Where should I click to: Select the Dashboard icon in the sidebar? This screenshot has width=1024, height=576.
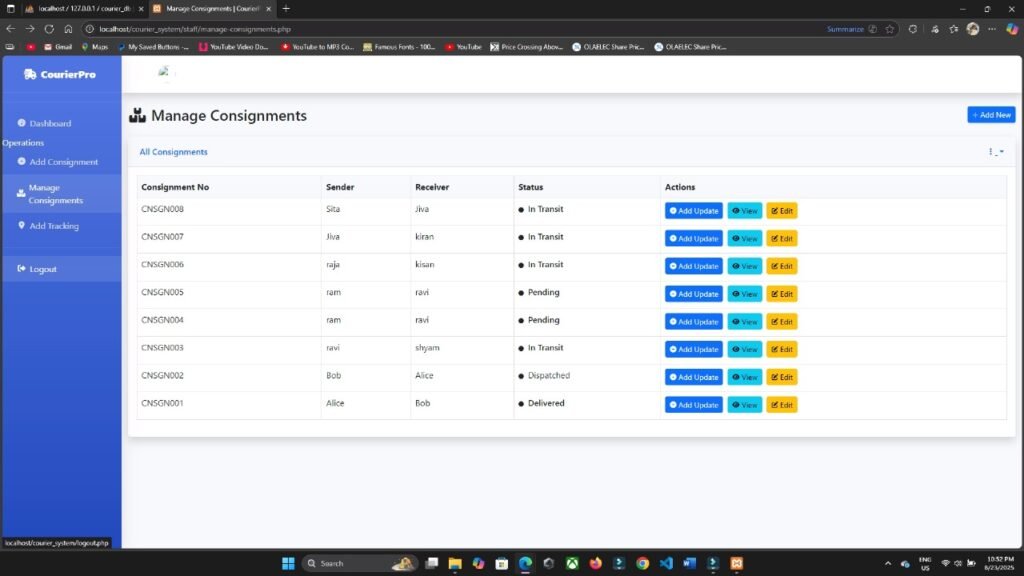point(23,123)
